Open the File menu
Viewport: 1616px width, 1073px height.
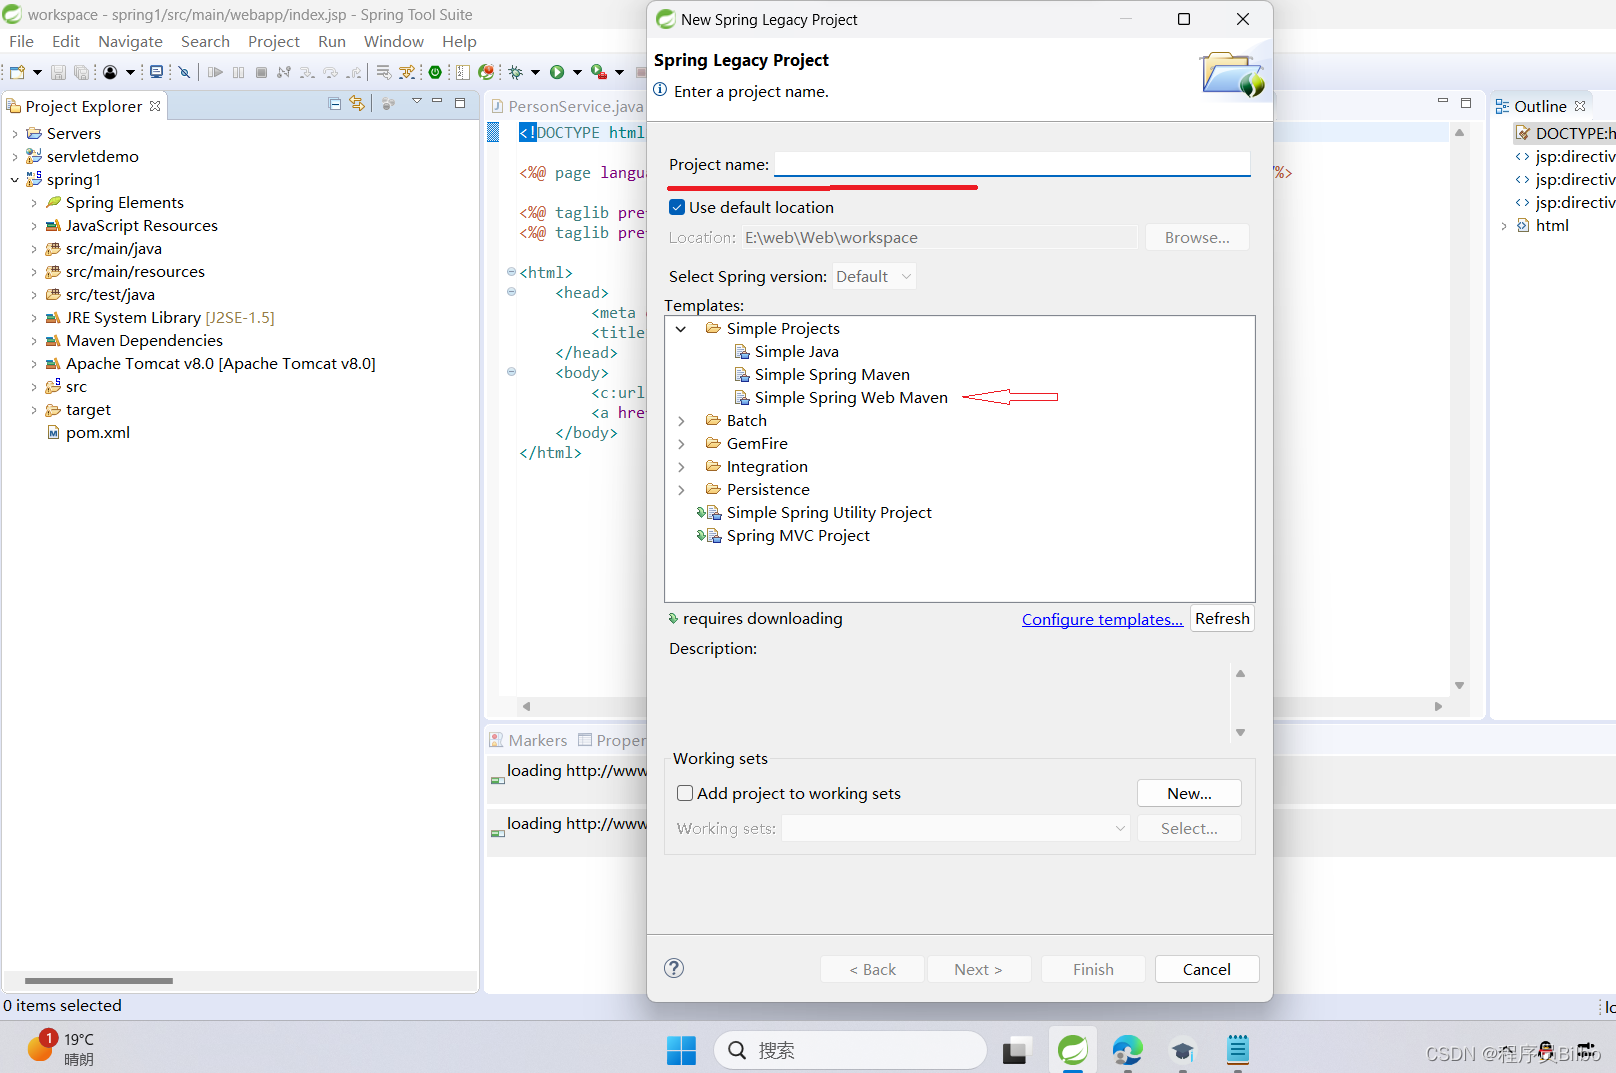point(21,41)
